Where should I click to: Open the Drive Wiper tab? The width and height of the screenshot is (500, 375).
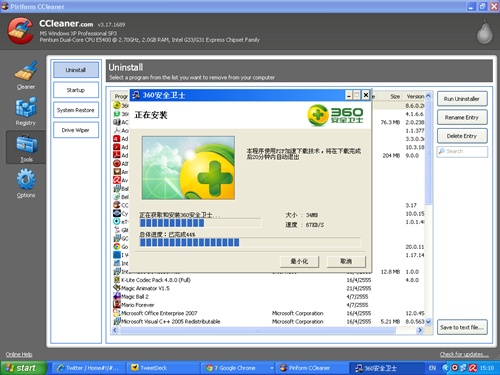(76, 130)
